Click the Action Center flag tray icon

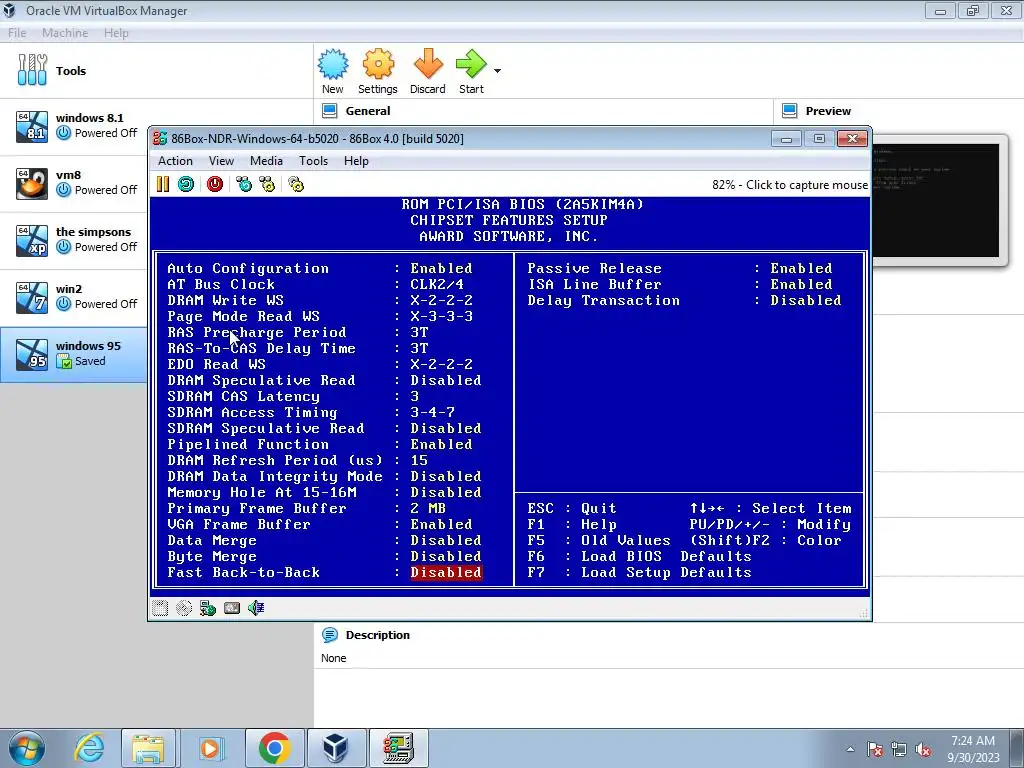point(875,750)
